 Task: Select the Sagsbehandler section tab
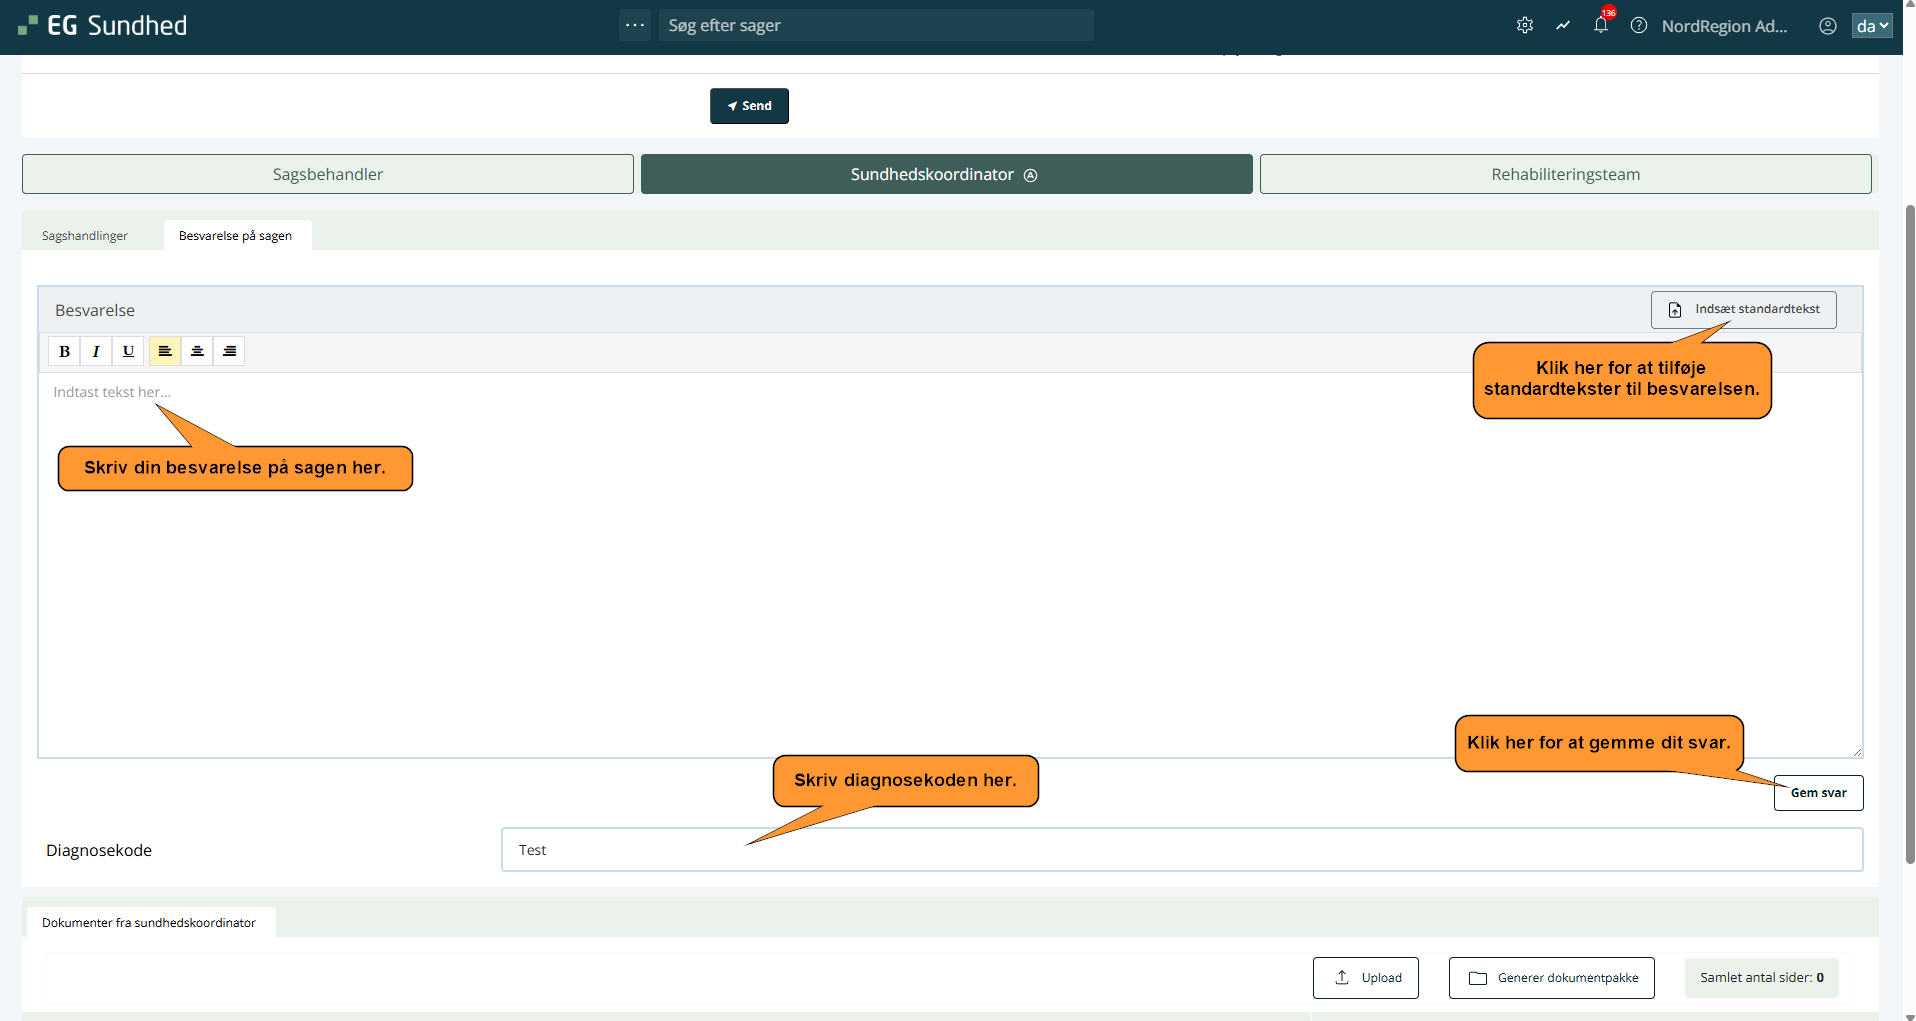click(x=328, y=174)
